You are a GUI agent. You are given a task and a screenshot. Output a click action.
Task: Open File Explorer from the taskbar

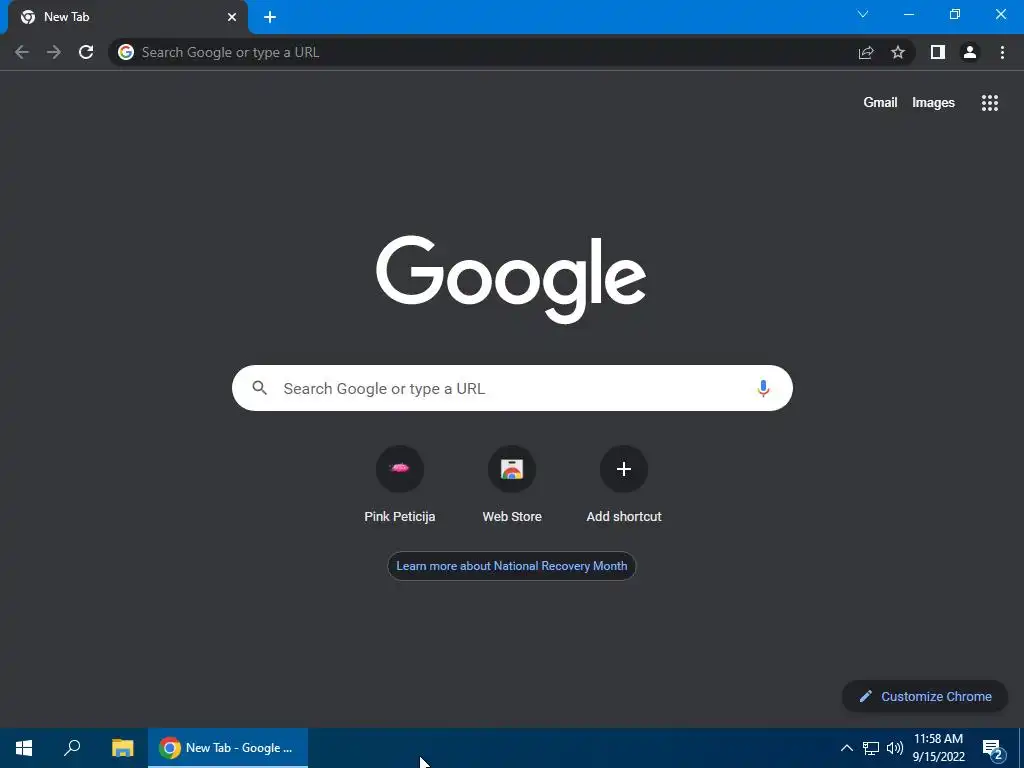tap(123, 748)
